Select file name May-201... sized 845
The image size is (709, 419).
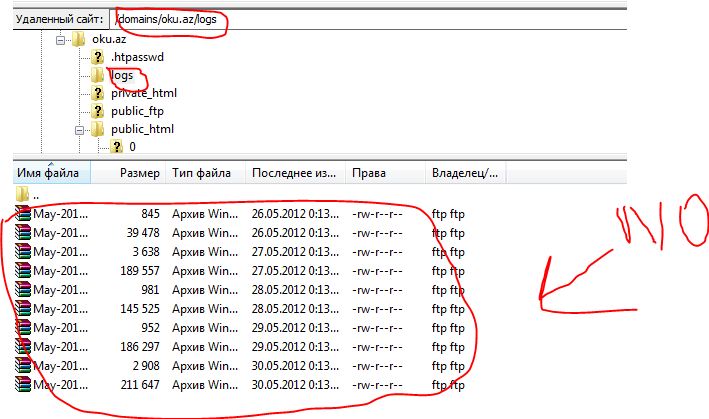coord(61,213)
